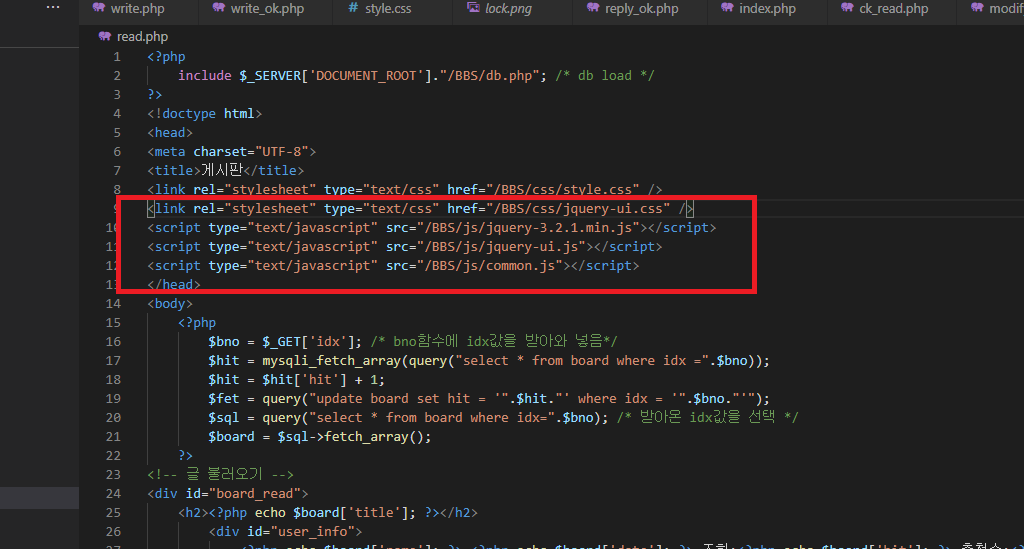This screenshot has width=1024, height=549.
Task: Click the div id user_info line
Action: 285,531
